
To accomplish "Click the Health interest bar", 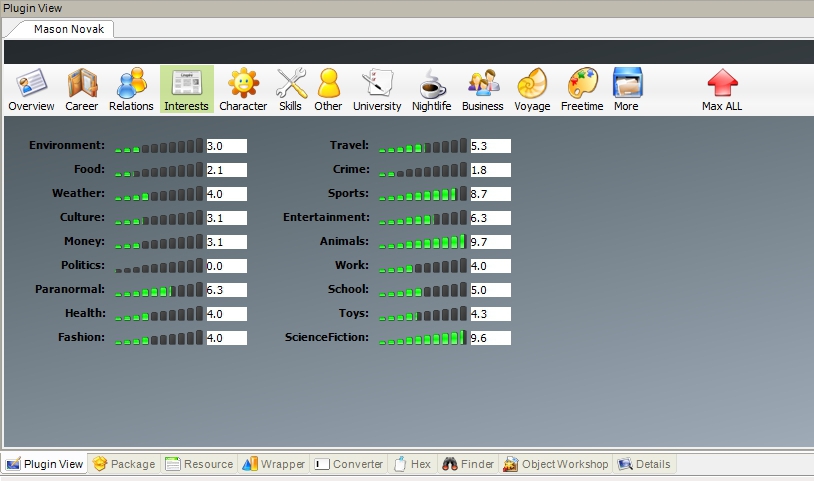I will coord(159,313).
